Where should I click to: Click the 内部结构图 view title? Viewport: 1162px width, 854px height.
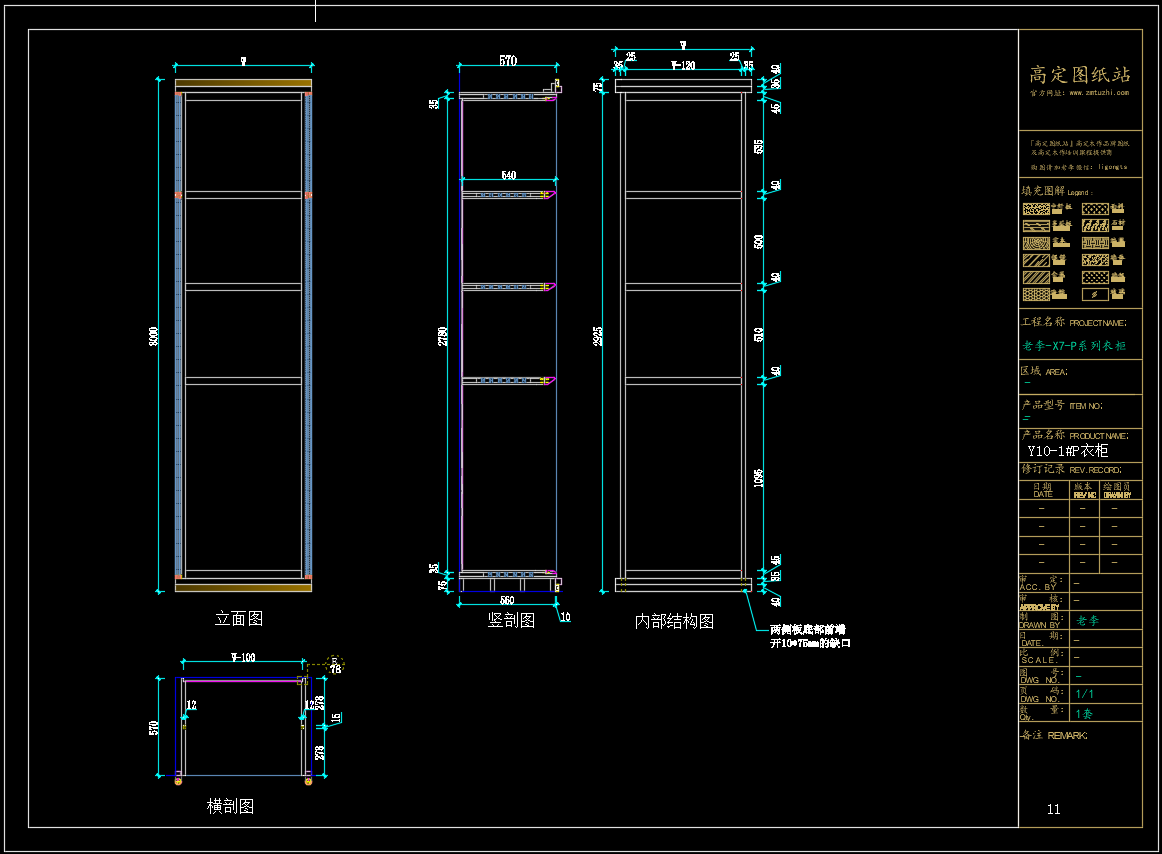coord(674,621)
